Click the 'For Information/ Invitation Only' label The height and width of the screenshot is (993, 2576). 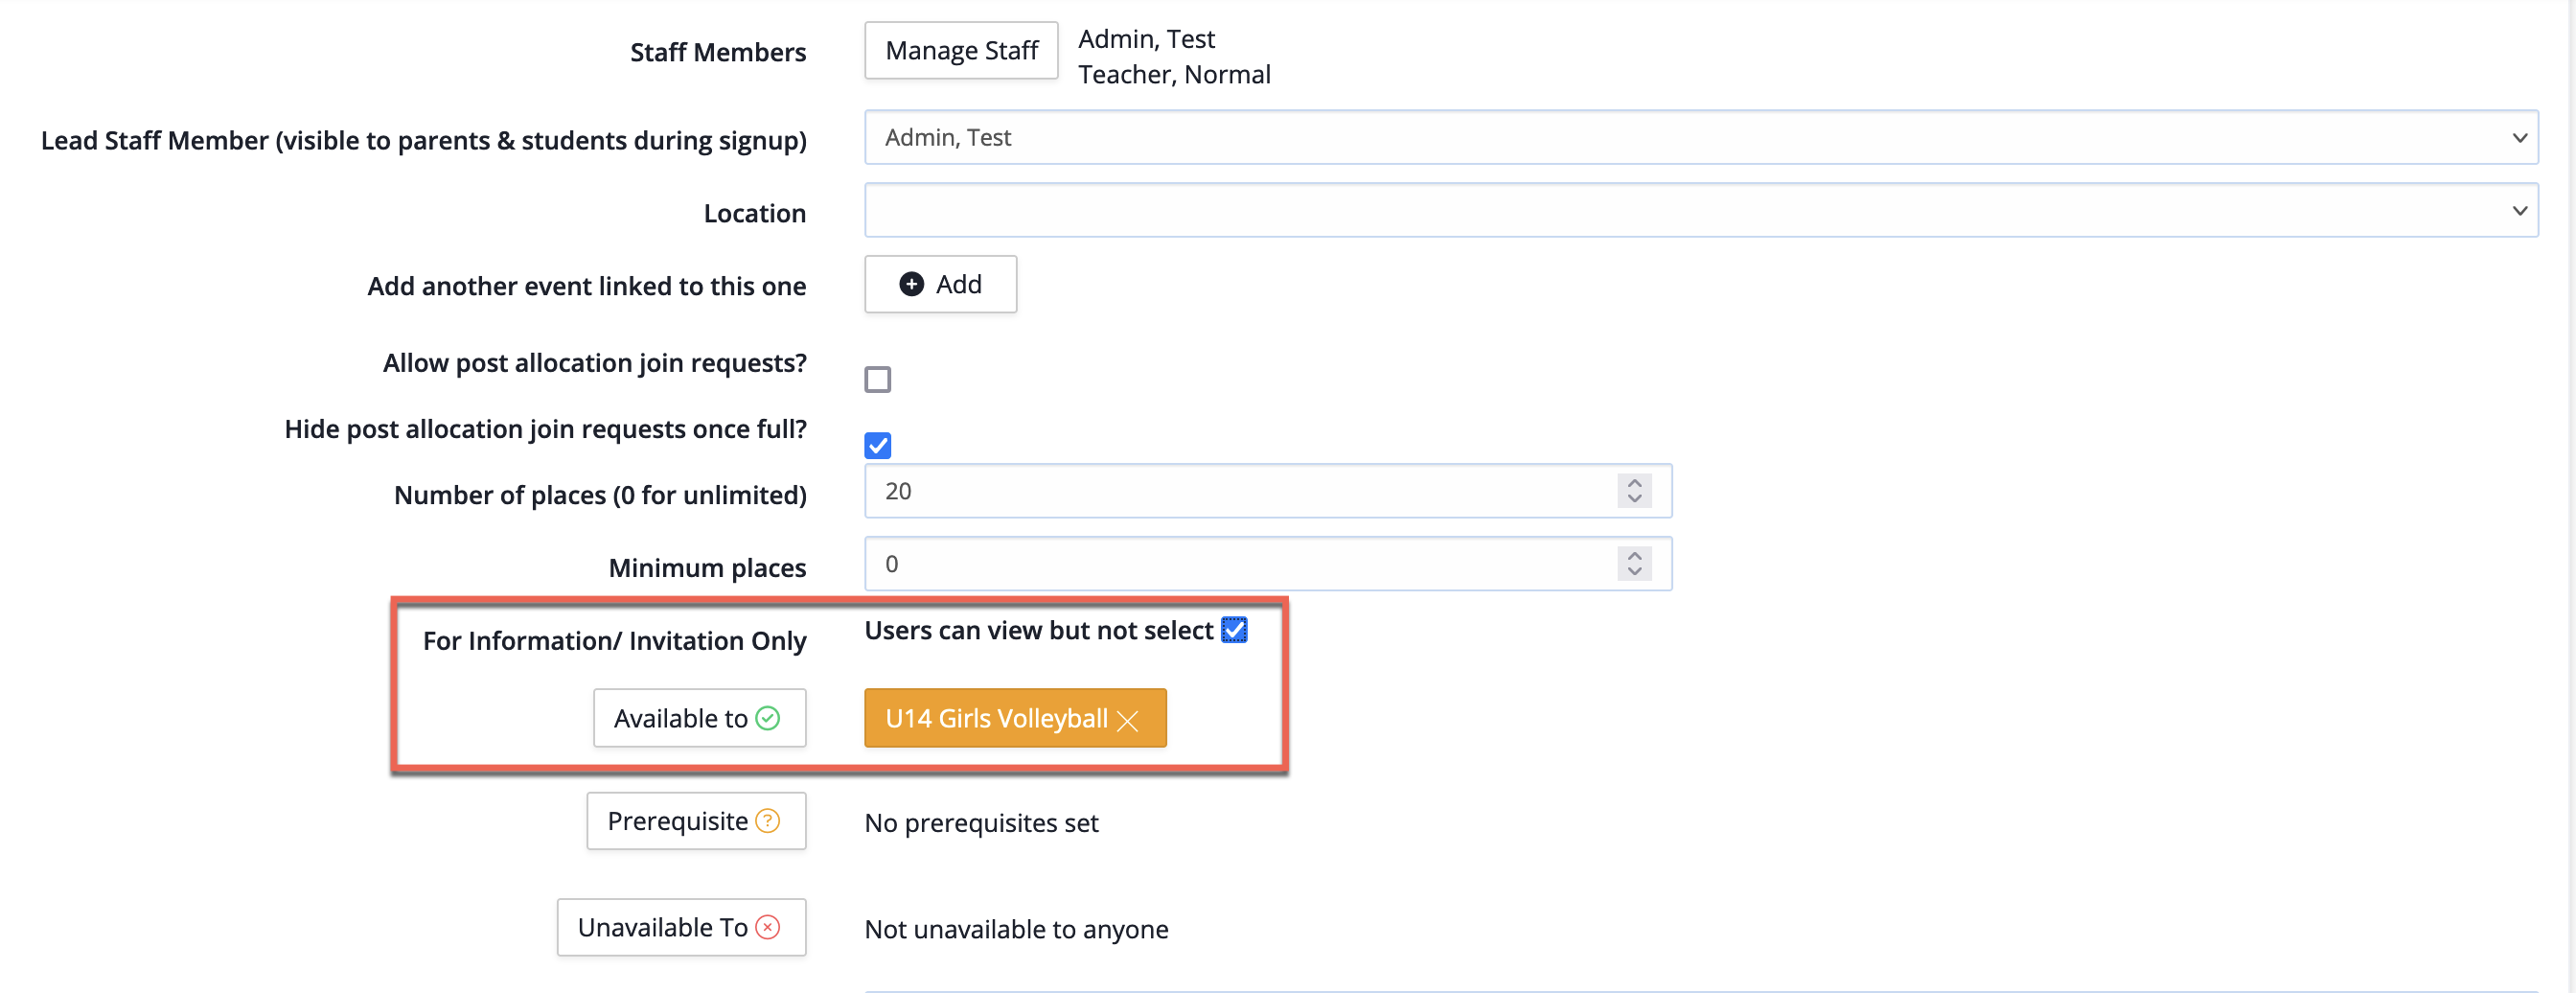pyautogui.click(x=614, y=640)
